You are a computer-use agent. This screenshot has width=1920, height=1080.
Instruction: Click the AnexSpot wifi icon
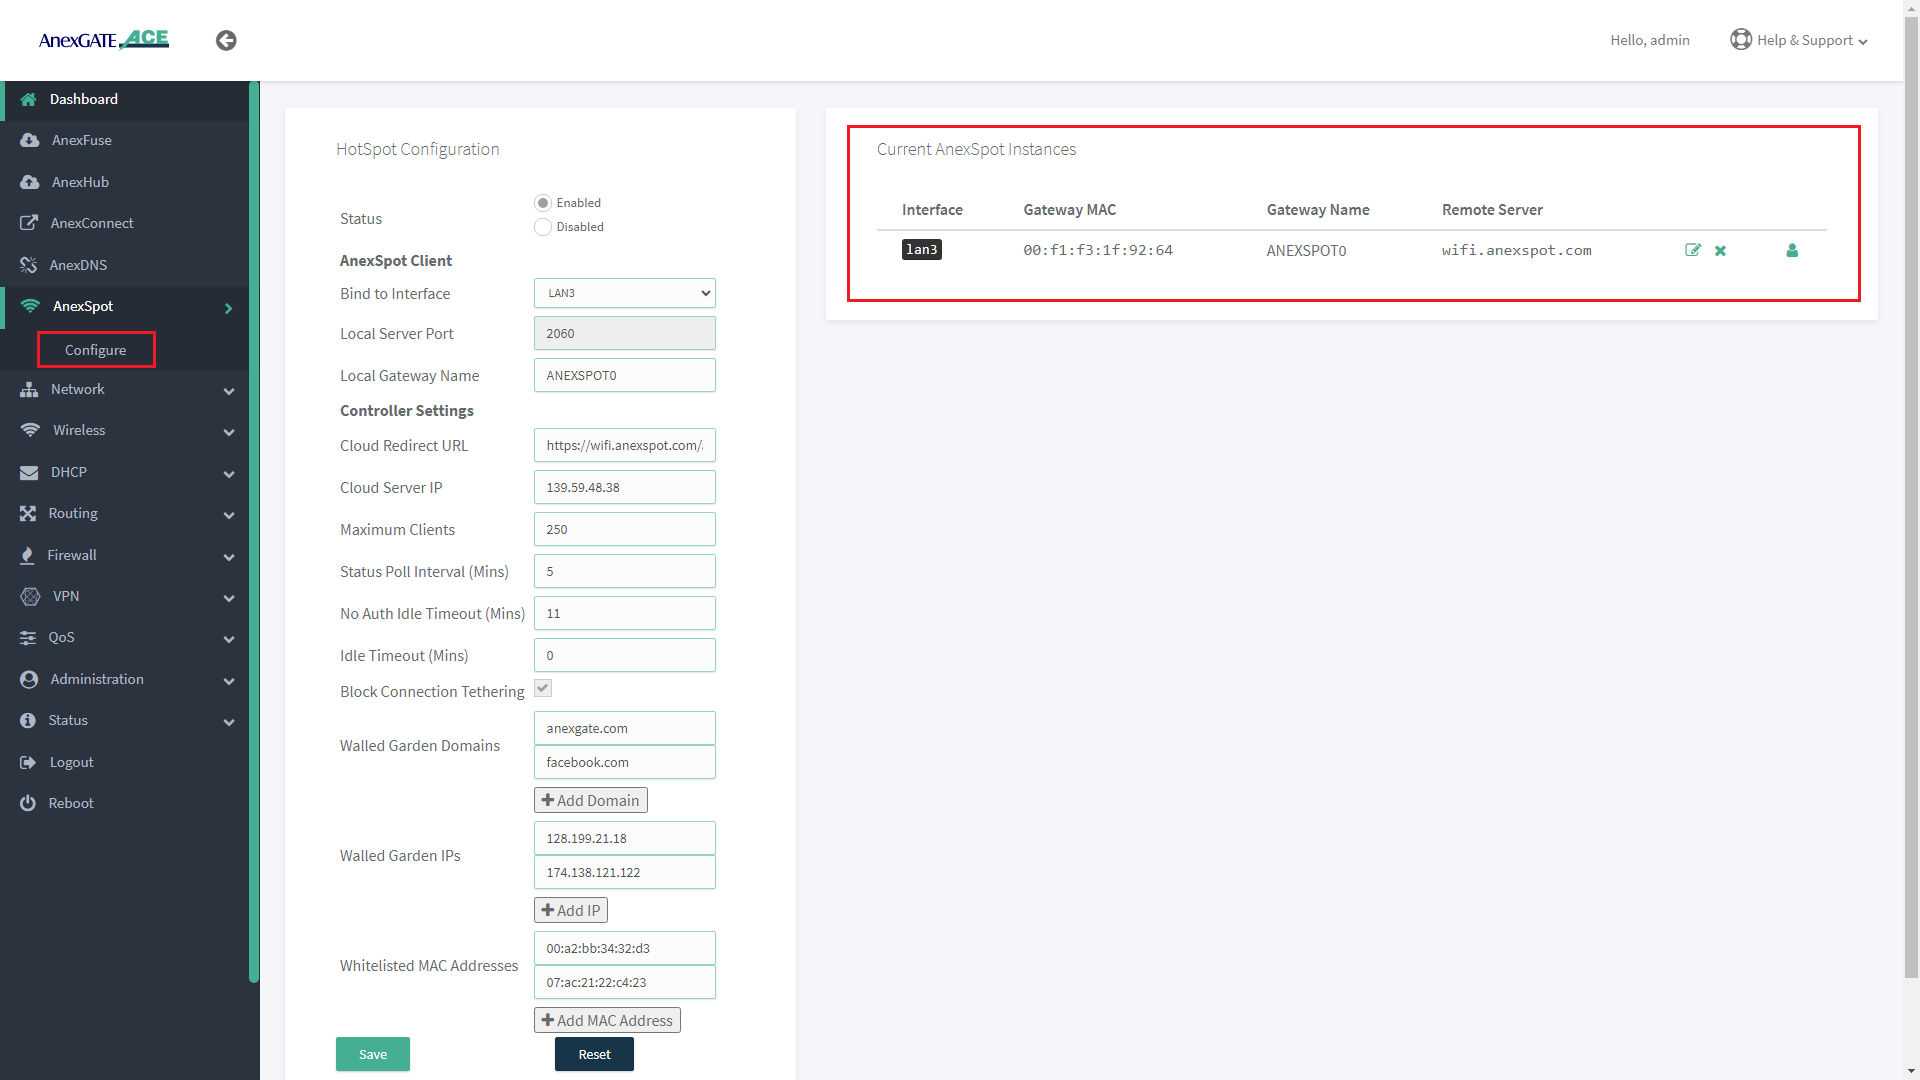click(x=30, y=306)
